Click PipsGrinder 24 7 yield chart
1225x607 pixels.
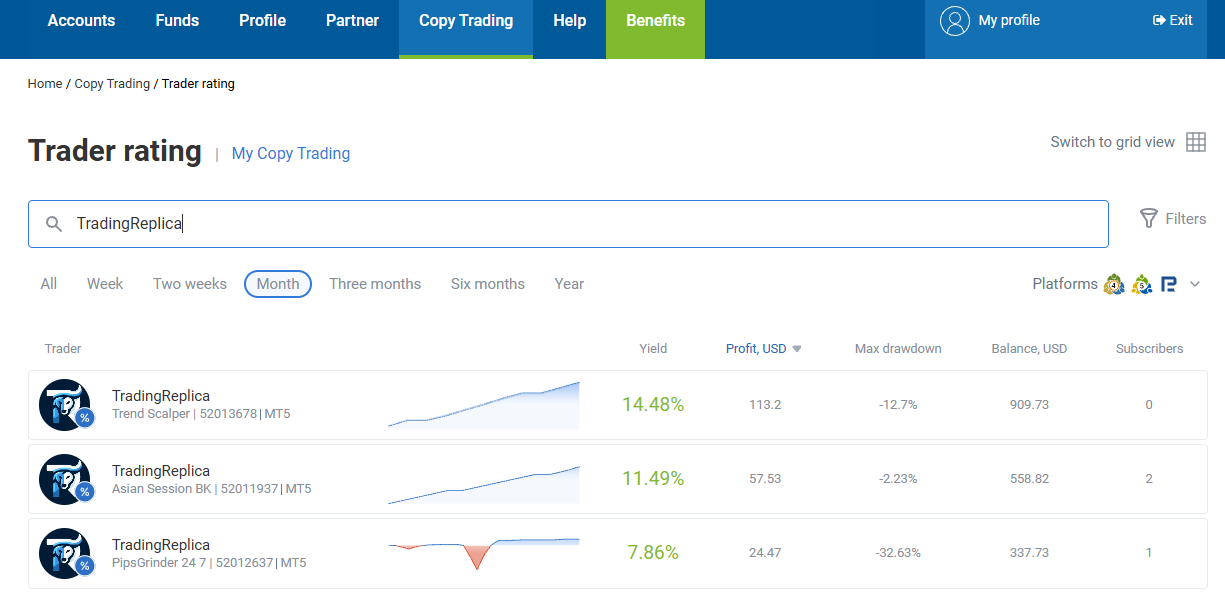[x=484, y=554]
